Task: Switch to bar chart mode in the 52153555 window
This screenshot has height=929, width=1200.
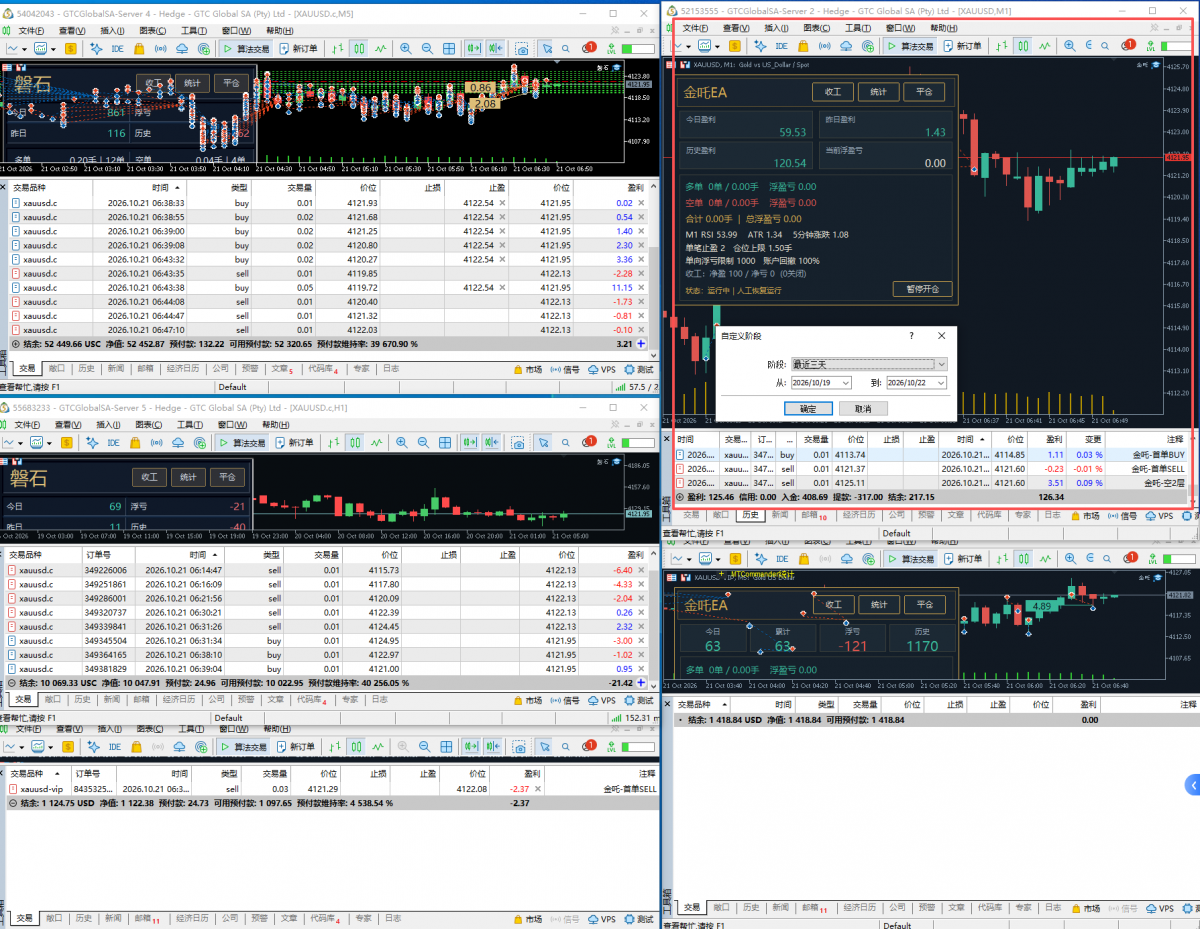Action: click(1001, 45)
